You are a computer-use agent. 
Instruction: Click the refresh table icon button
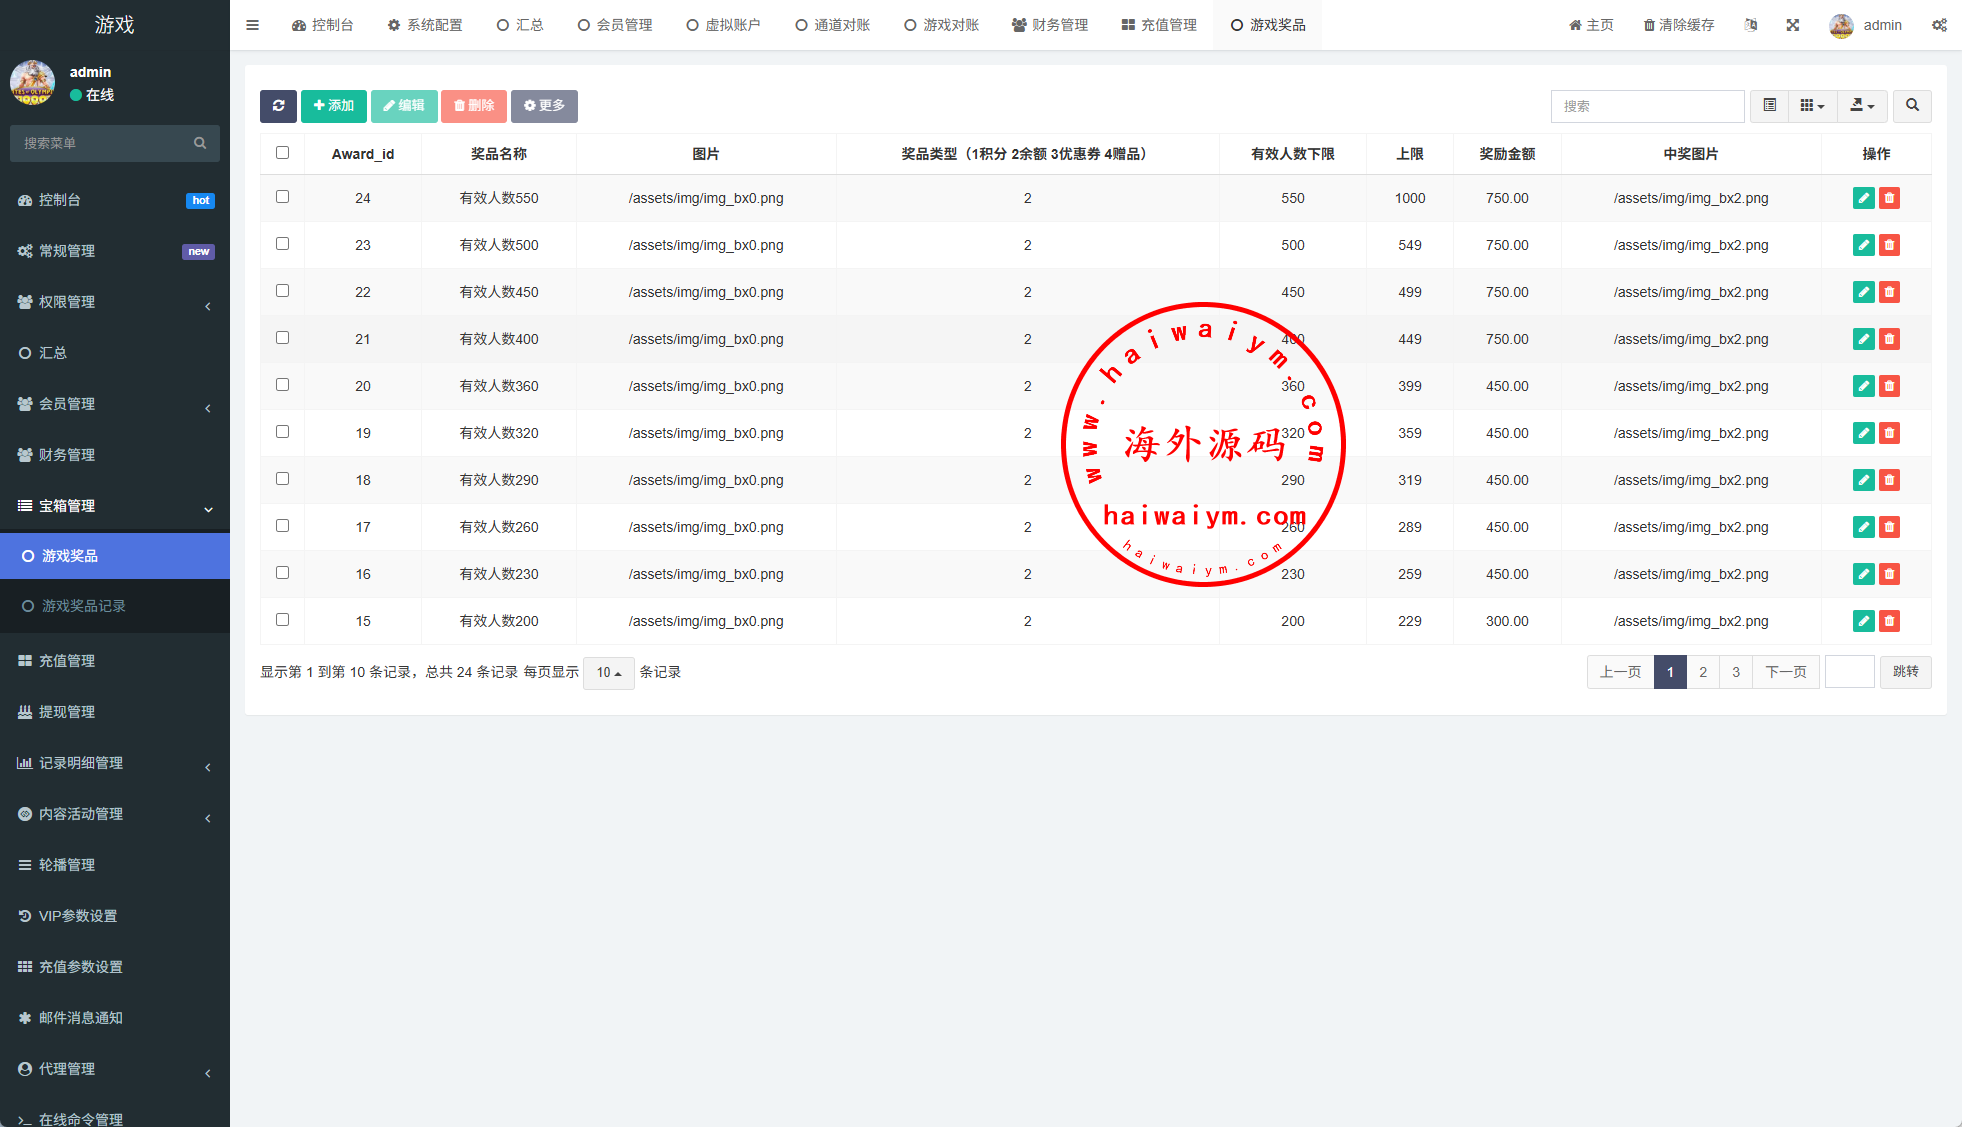tap(278, 106)
